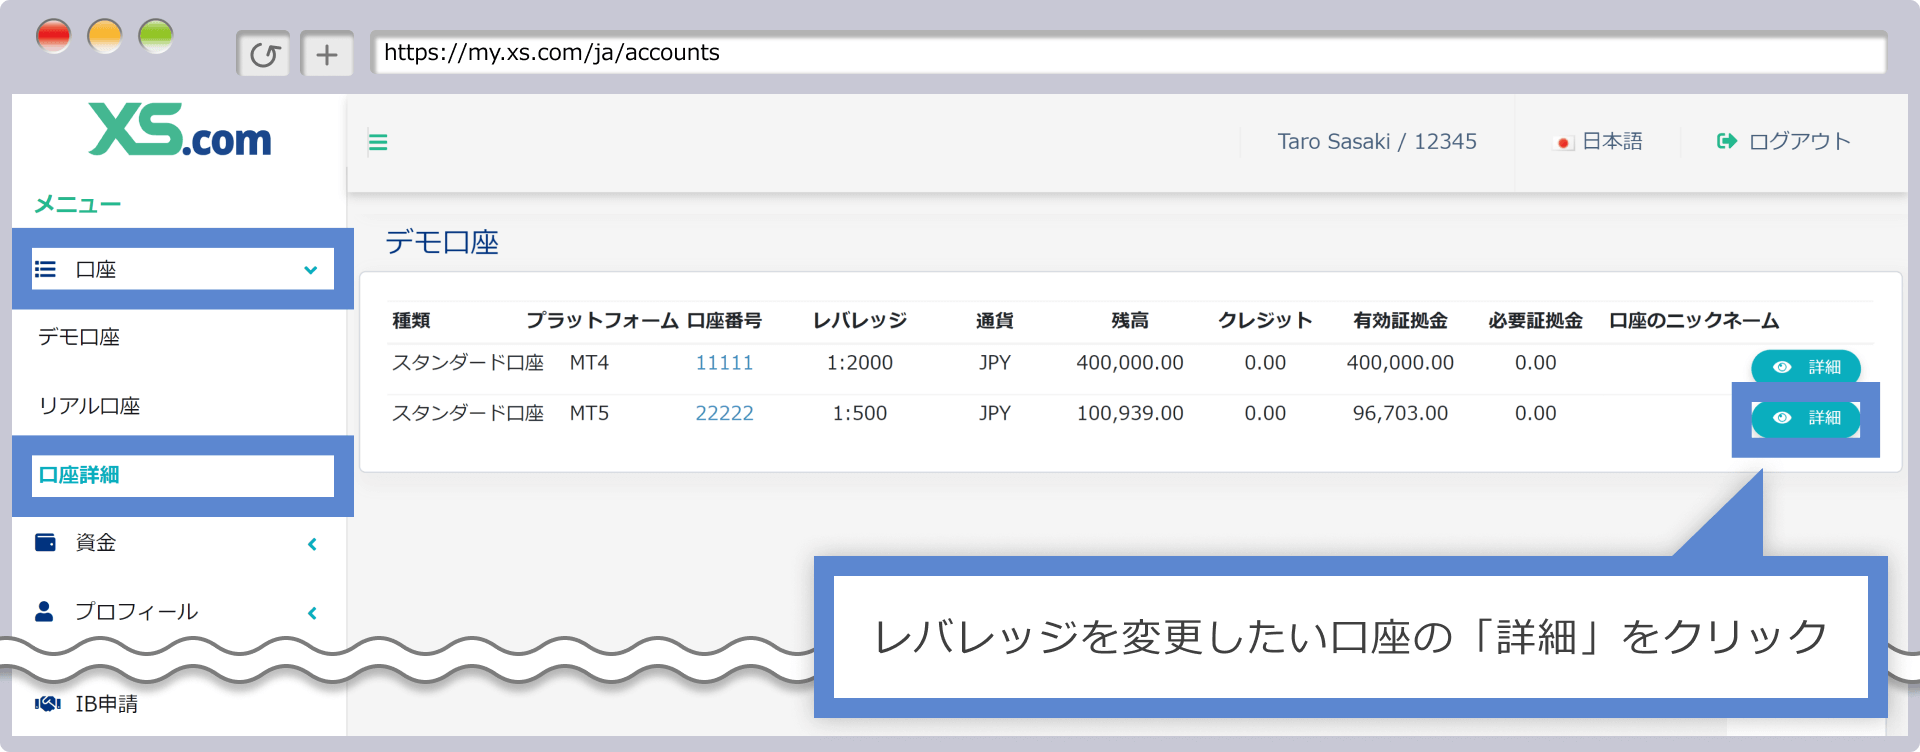Click スタンダード口座 in the MT4 row
The image size is (1920, 752).
click(x=468, y=363)
